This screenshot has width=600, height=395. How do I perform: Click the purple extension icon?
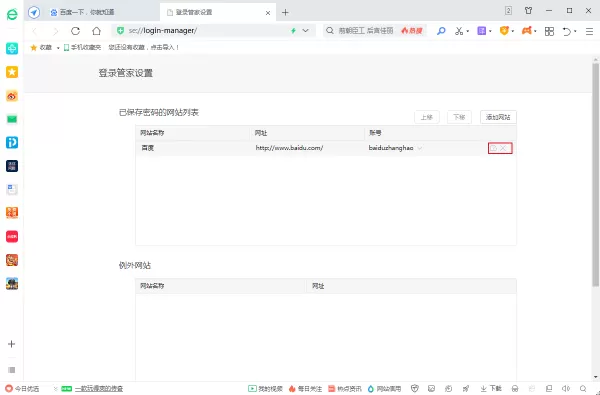(482, 31)
